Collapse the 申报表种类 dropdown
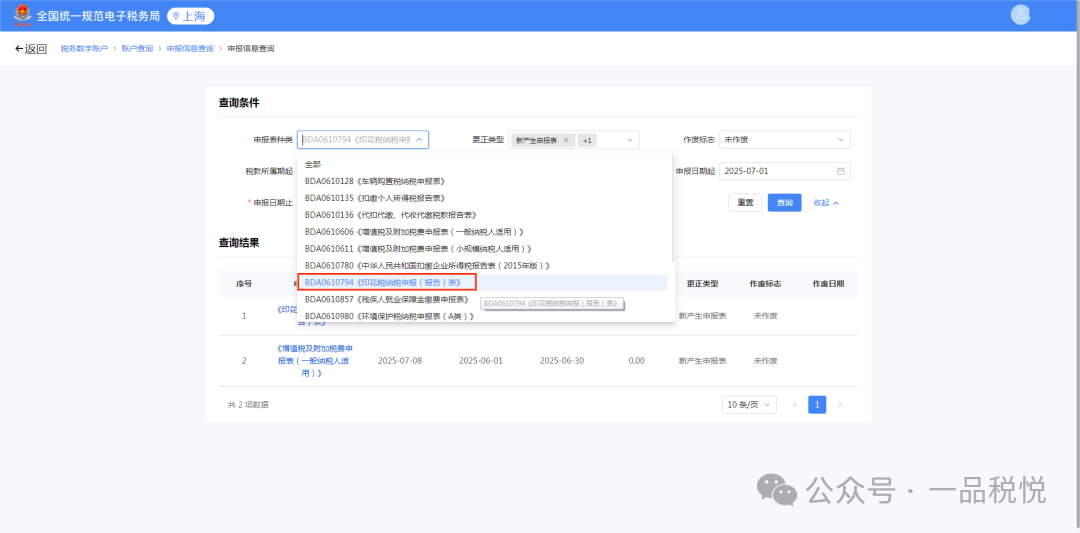The image size is (1080, 533). pos(419,140)
